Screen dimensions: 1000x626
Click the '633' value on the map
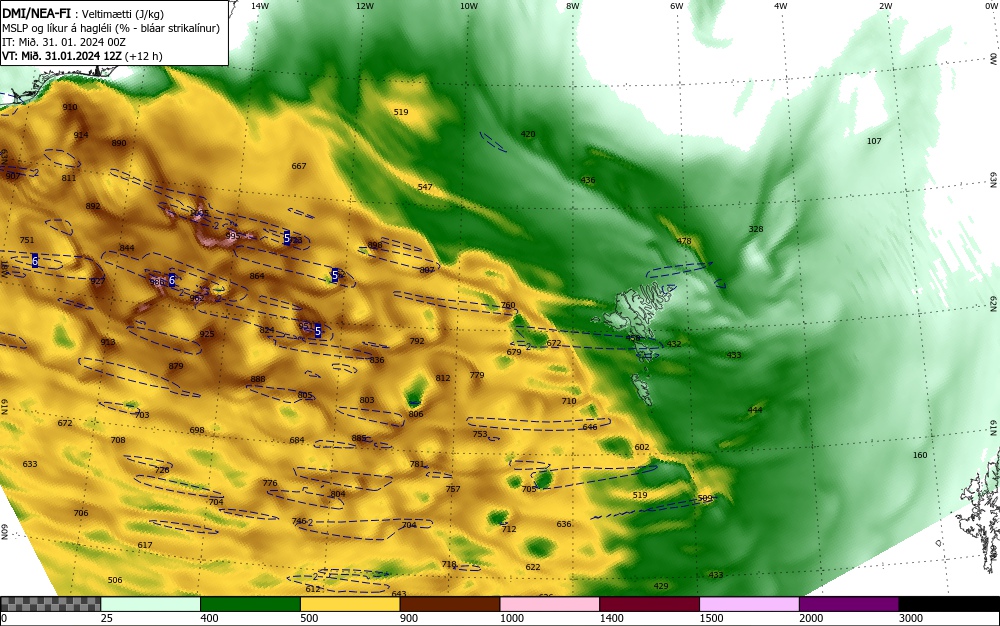(x=30, y=464)
